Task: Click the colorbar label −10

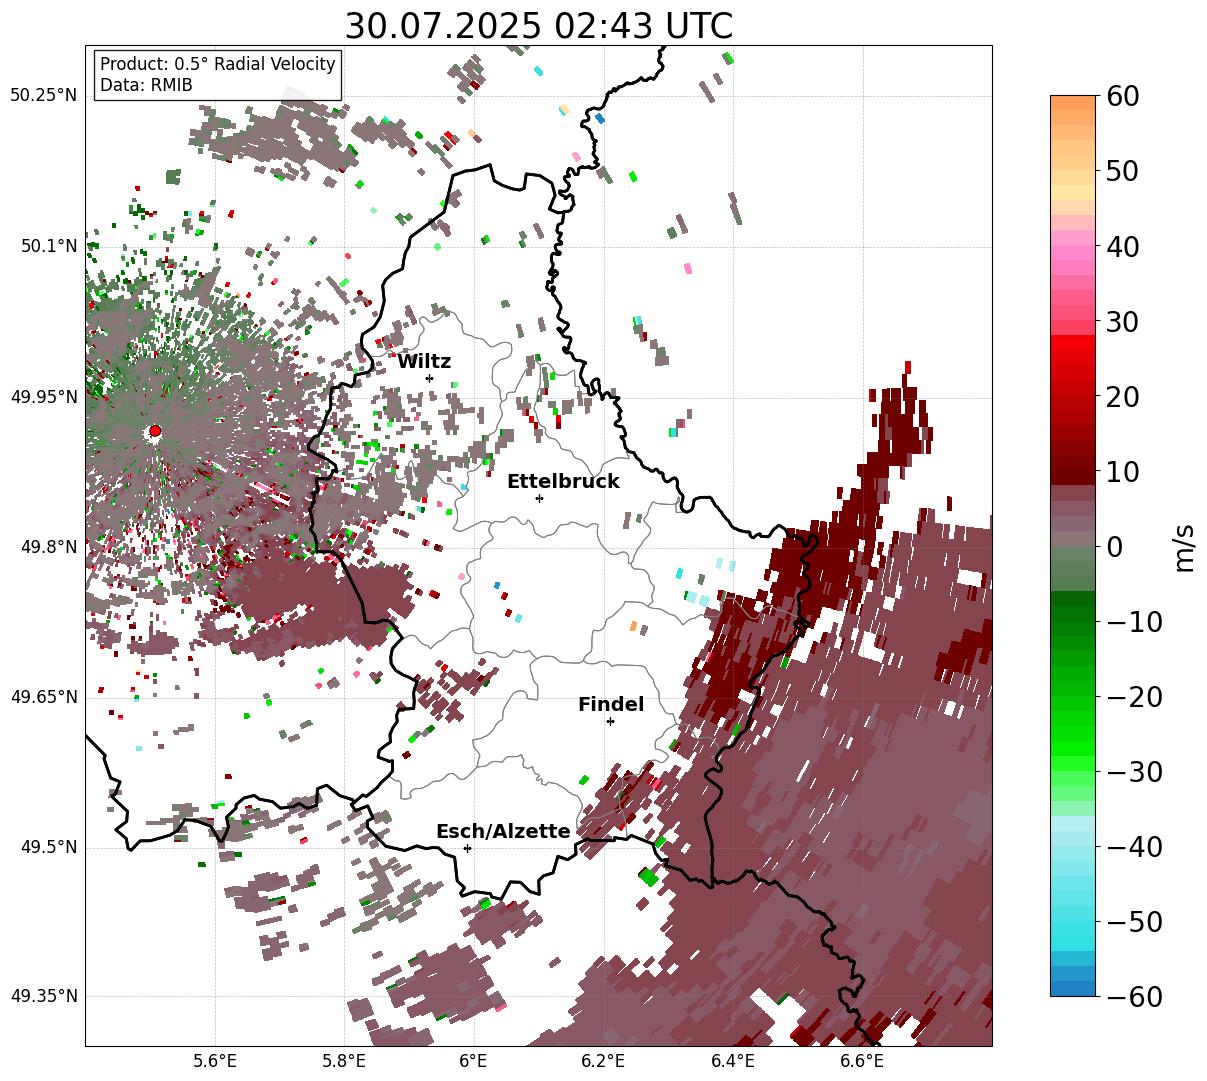Action: (x=1134, y=621)
